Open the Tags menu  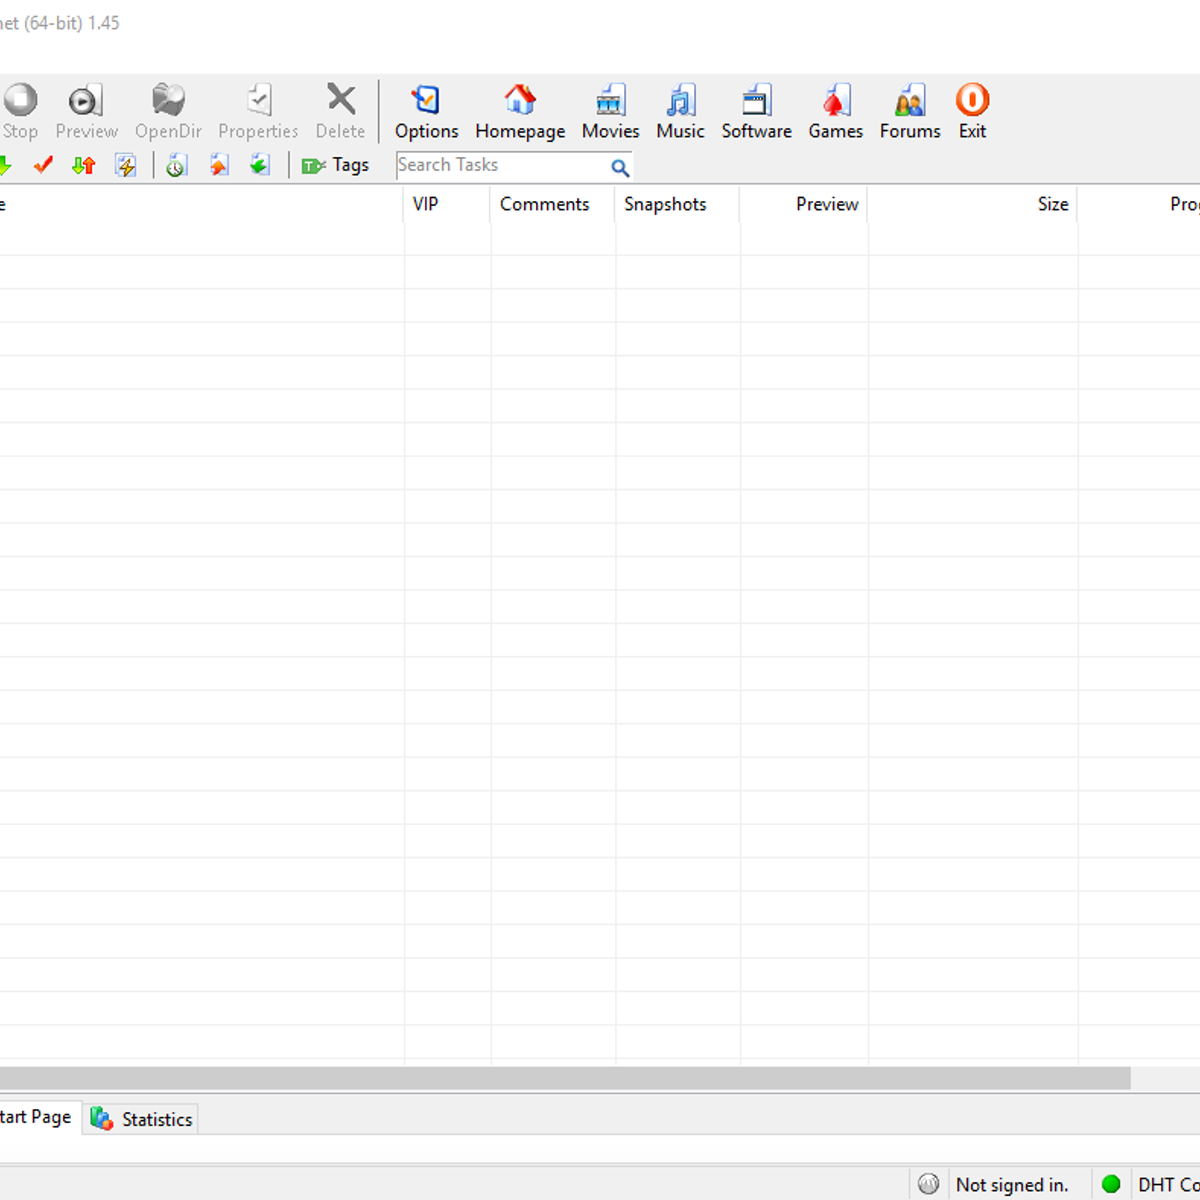pyautogui.click(x=336, y=165)
